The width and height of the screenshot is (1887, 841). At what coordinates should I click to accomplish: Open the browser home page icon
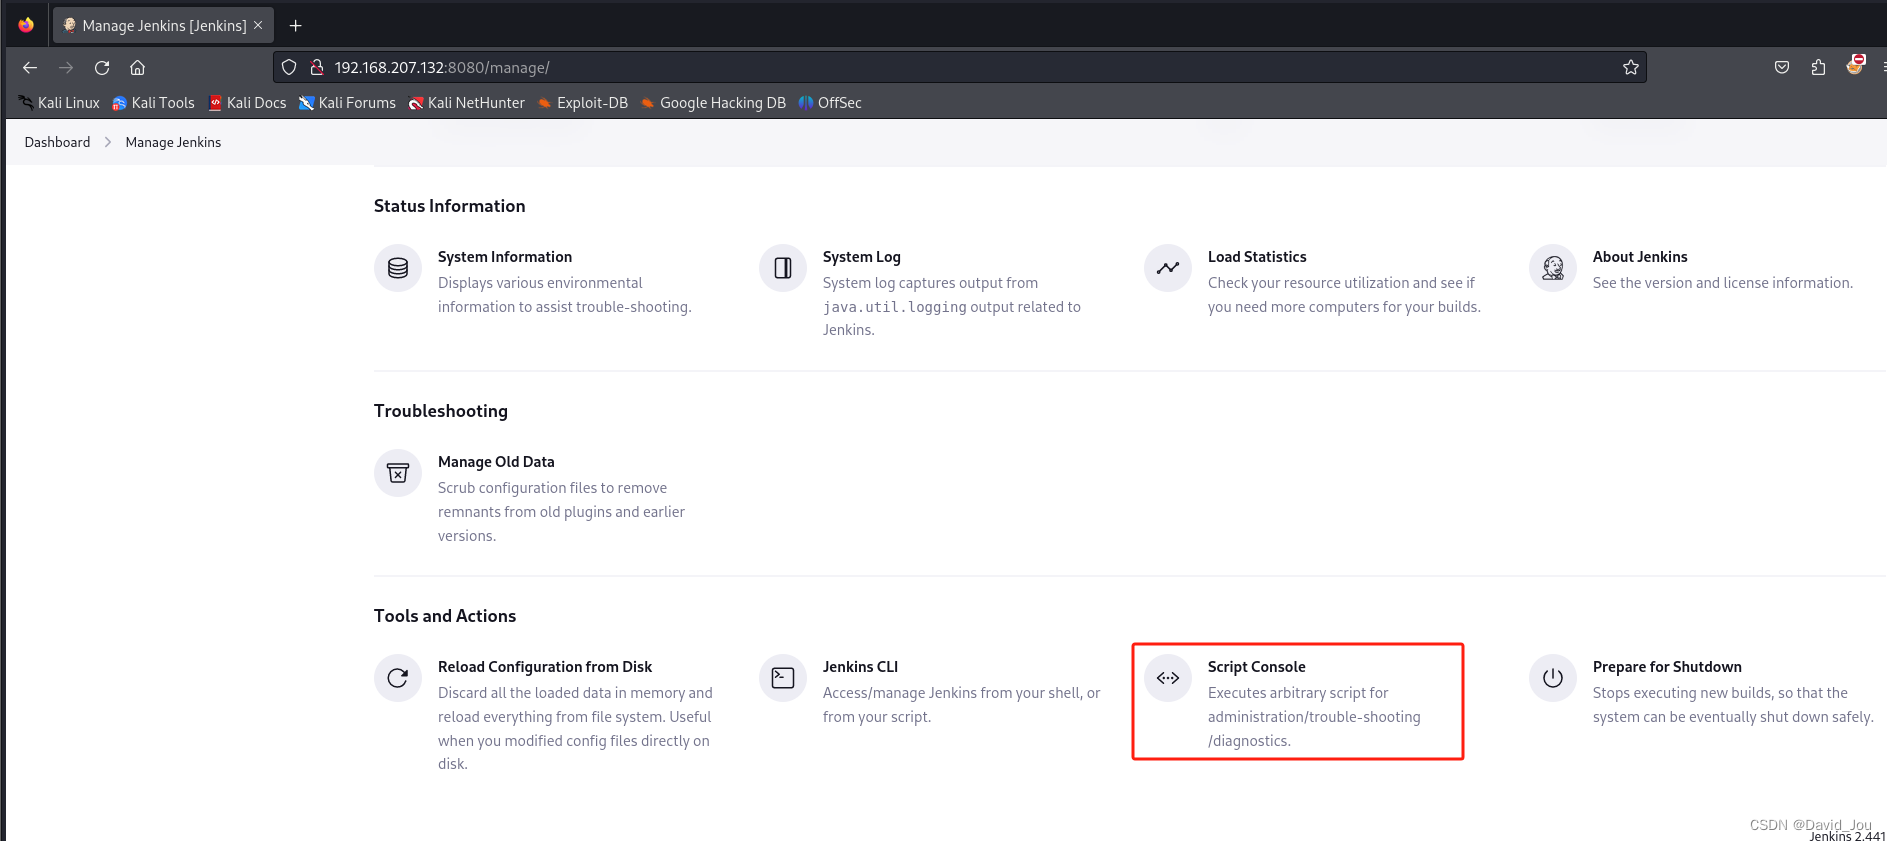[x=138, y=68]
